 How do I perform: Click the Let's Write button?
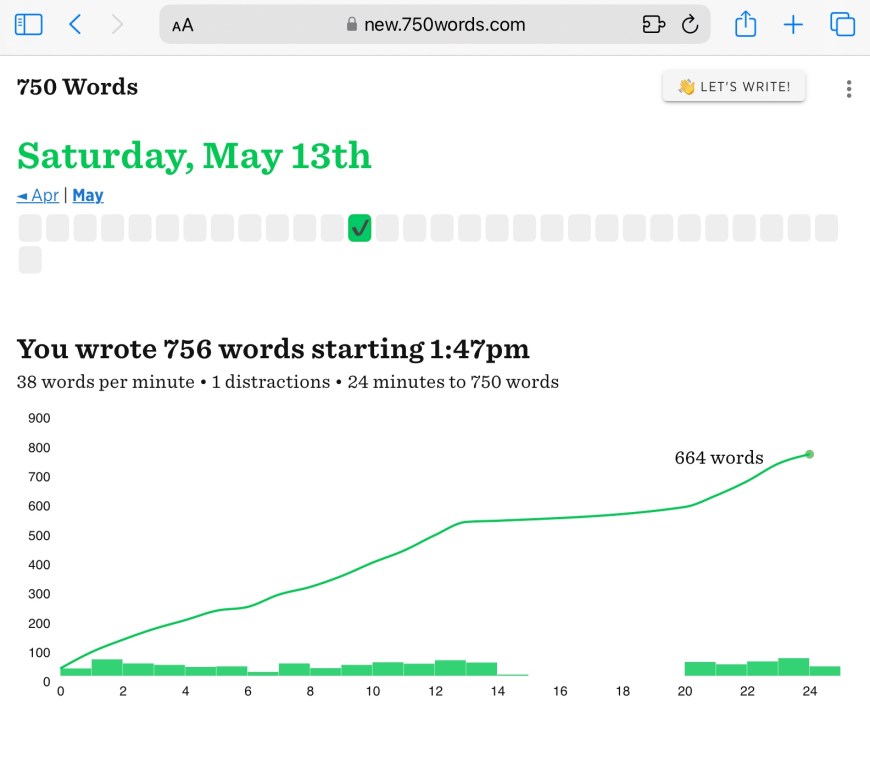[x=733, y=87]
